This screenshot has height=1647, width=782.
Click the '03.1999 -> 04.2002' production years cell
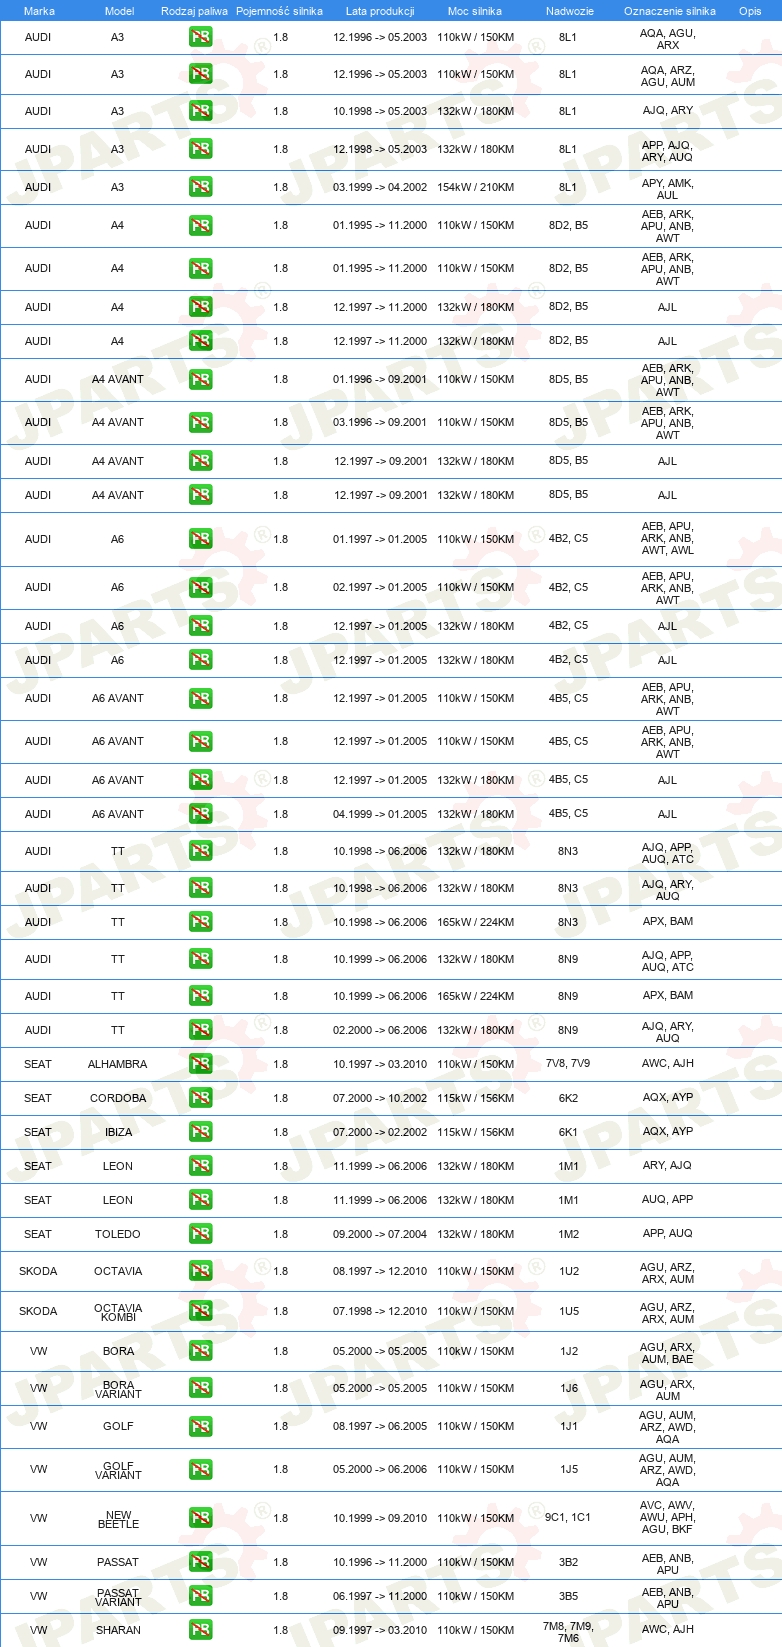[380, 187]
